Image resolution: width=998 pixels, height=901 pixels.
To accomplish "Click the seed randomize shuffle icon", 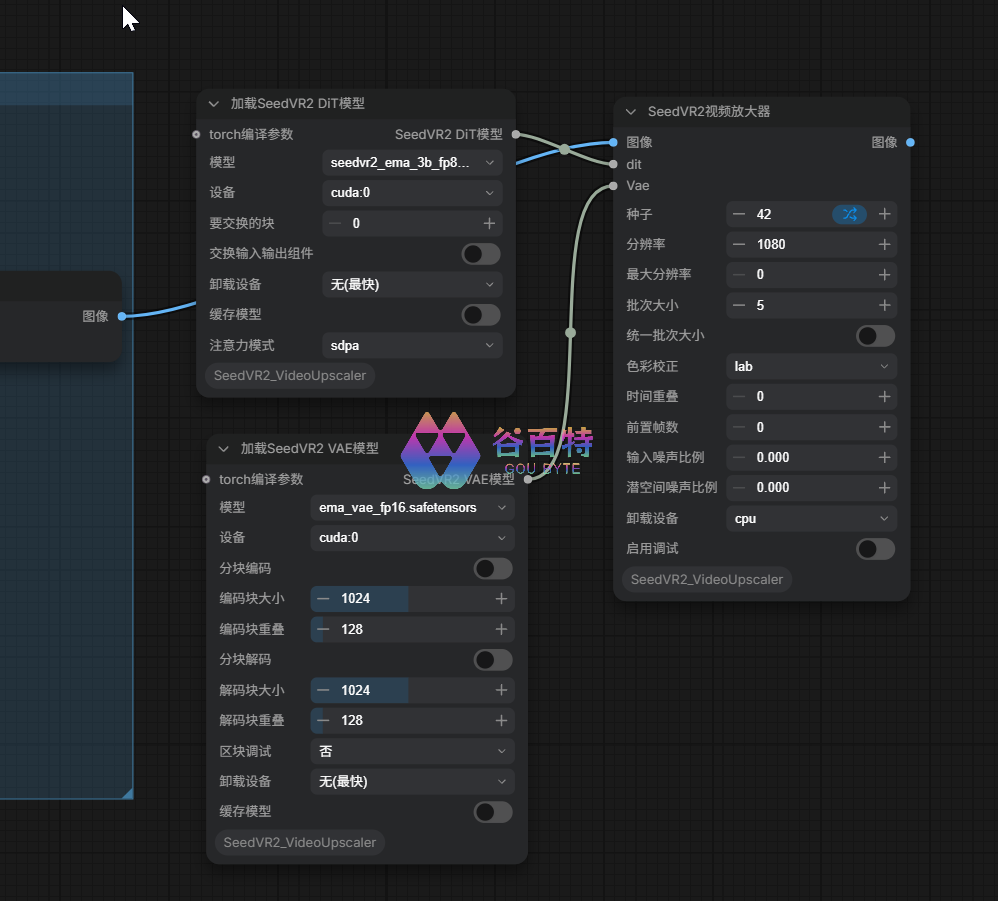I will tap(850, 214).
